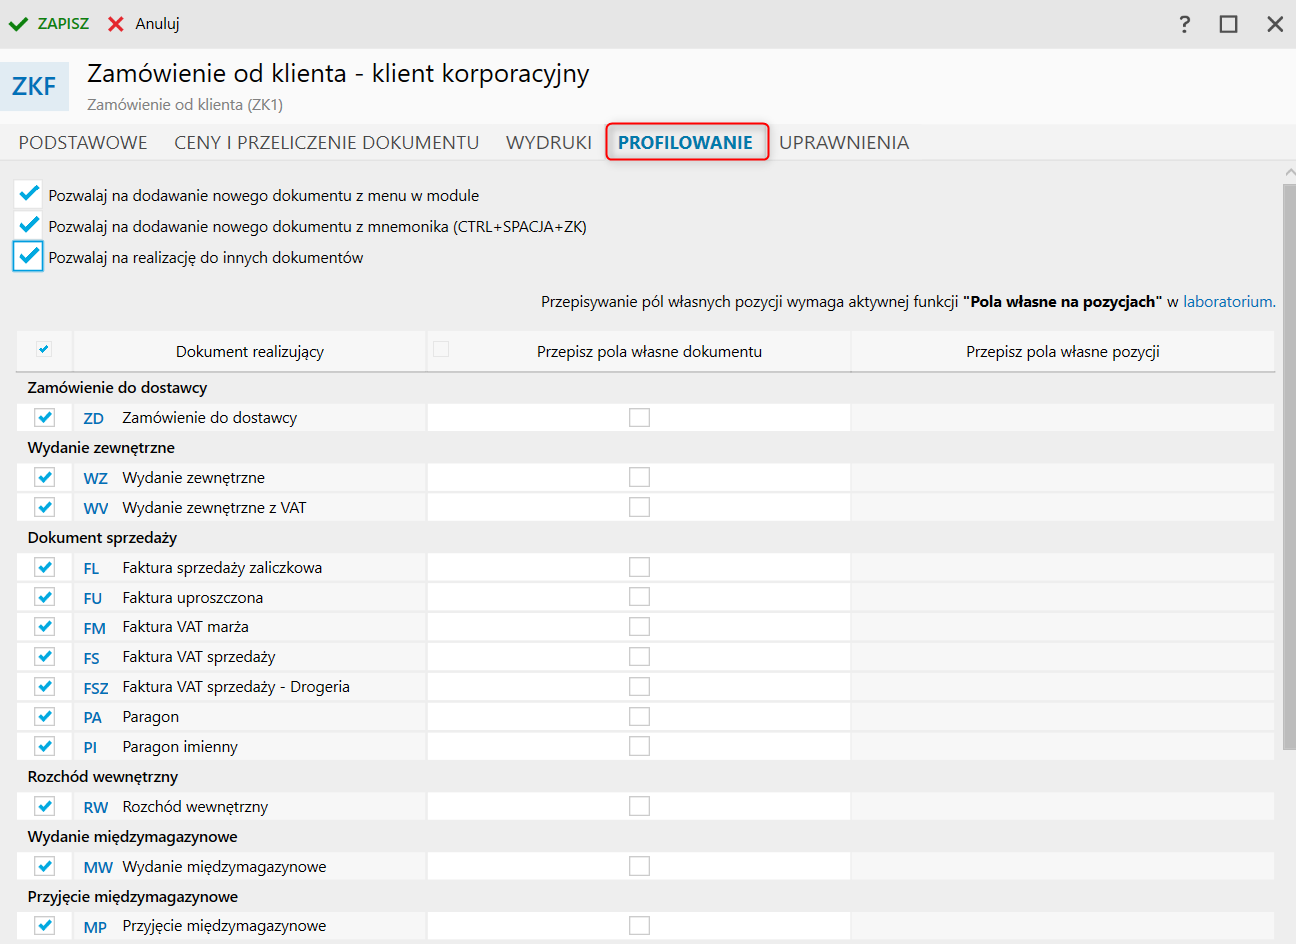Enable Przepisz pola własne for WZ row

click(639, 477)
